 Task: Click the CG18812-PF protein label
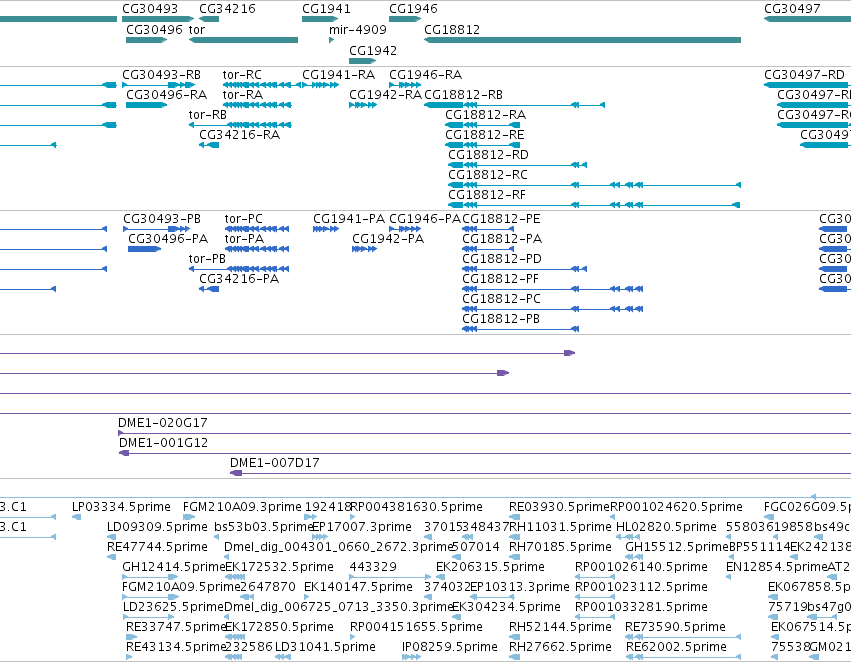pos(500,279)
